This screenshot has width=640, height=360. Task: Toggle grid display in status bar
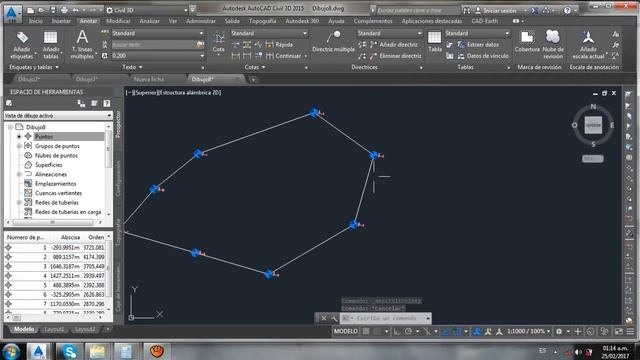(366, 331)
